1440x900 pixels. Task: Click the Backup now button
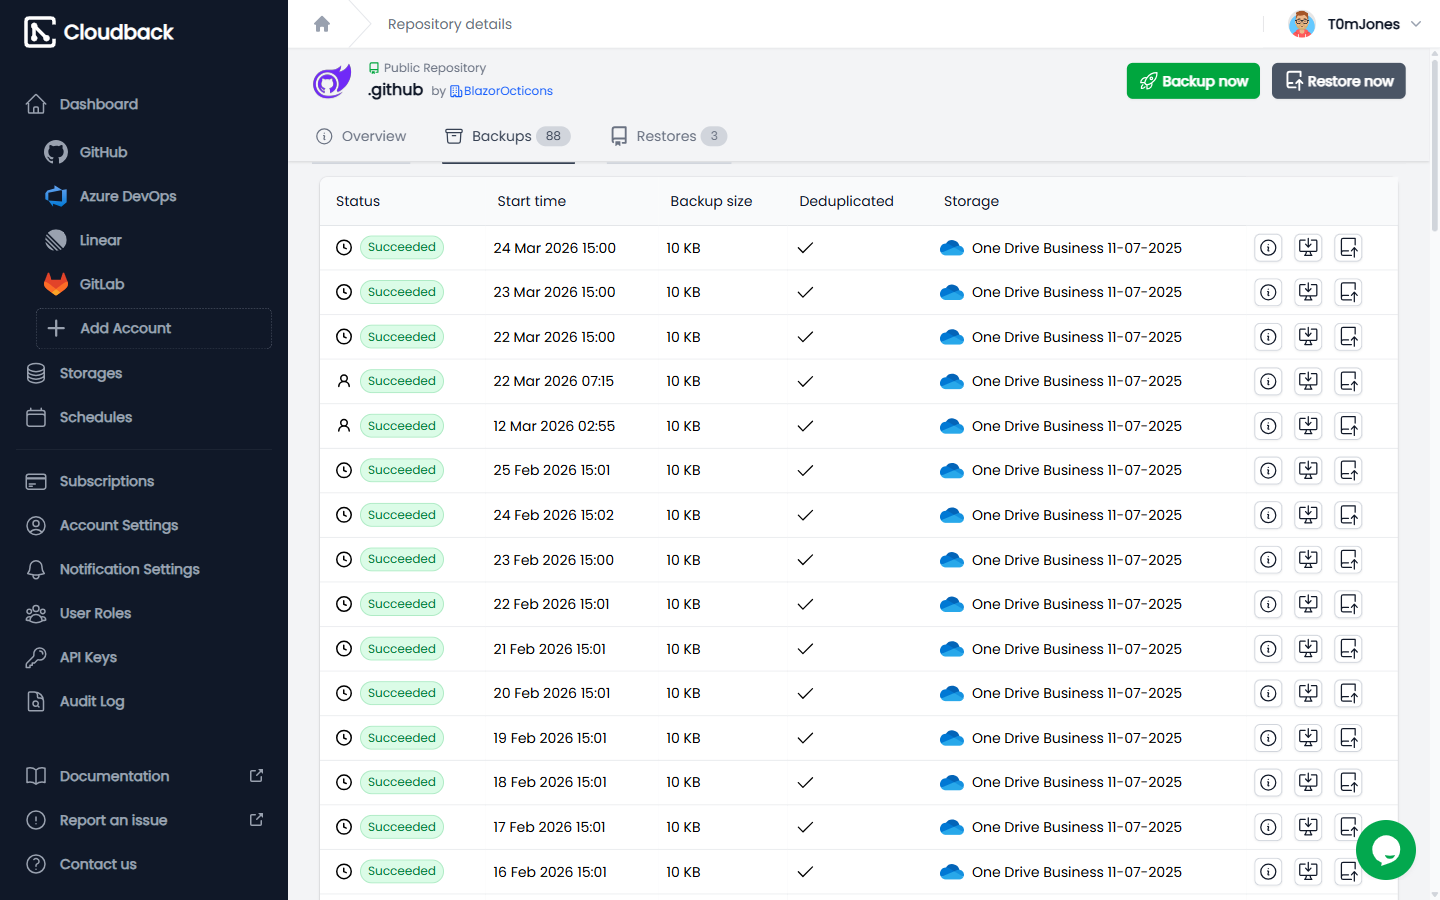pyautogui.click(x=1193, y=81)
